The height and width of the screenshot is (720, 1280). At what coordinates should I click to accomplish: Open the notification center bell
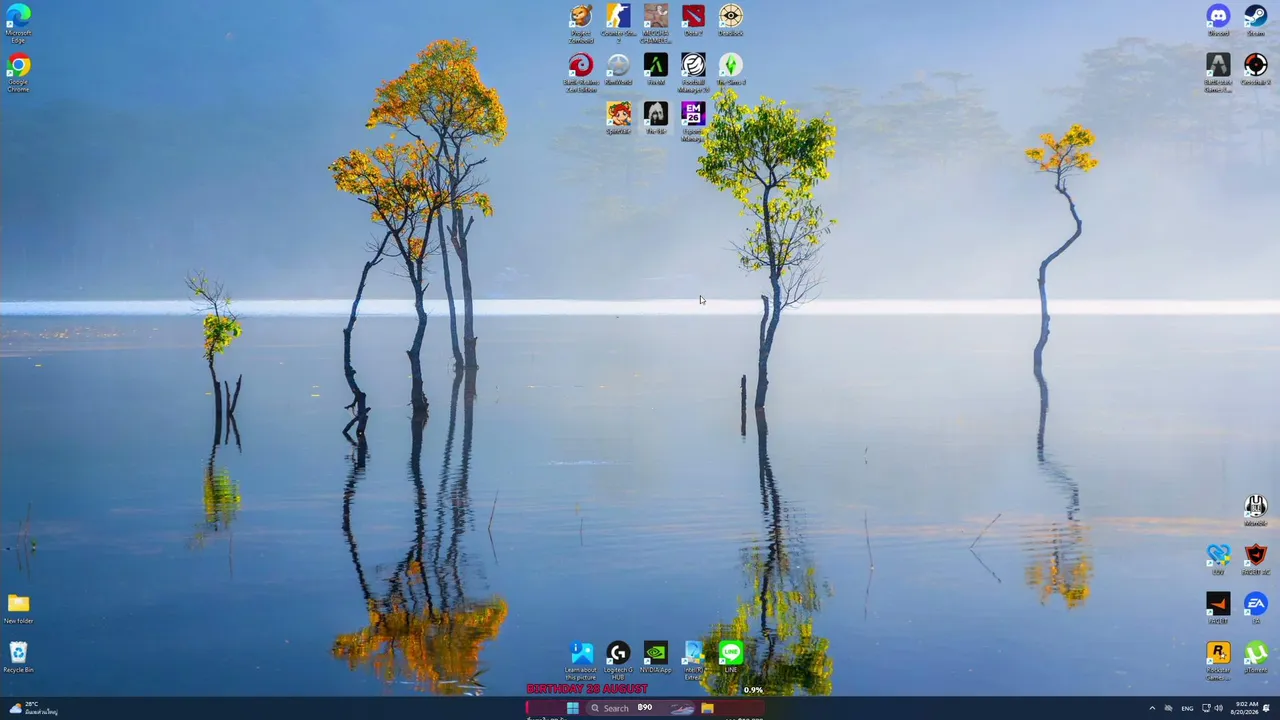(x=1267, y=708)
